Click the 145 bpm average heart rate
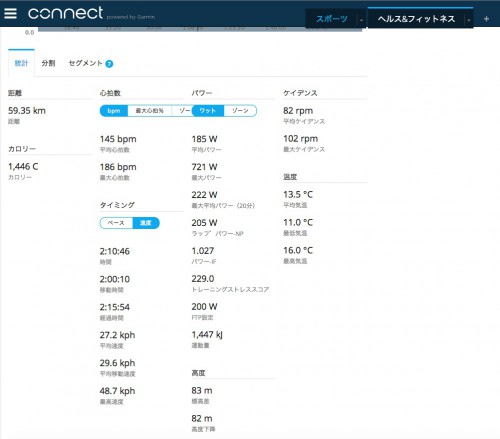This screenshot has height=439, width=500. coord(118,139)
